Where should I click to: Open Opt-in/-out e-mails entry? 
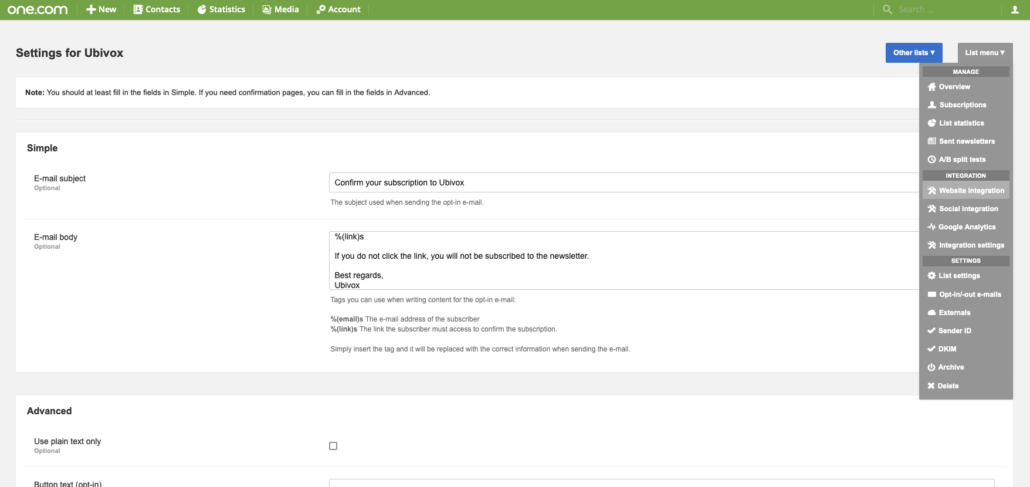(966, 294)
